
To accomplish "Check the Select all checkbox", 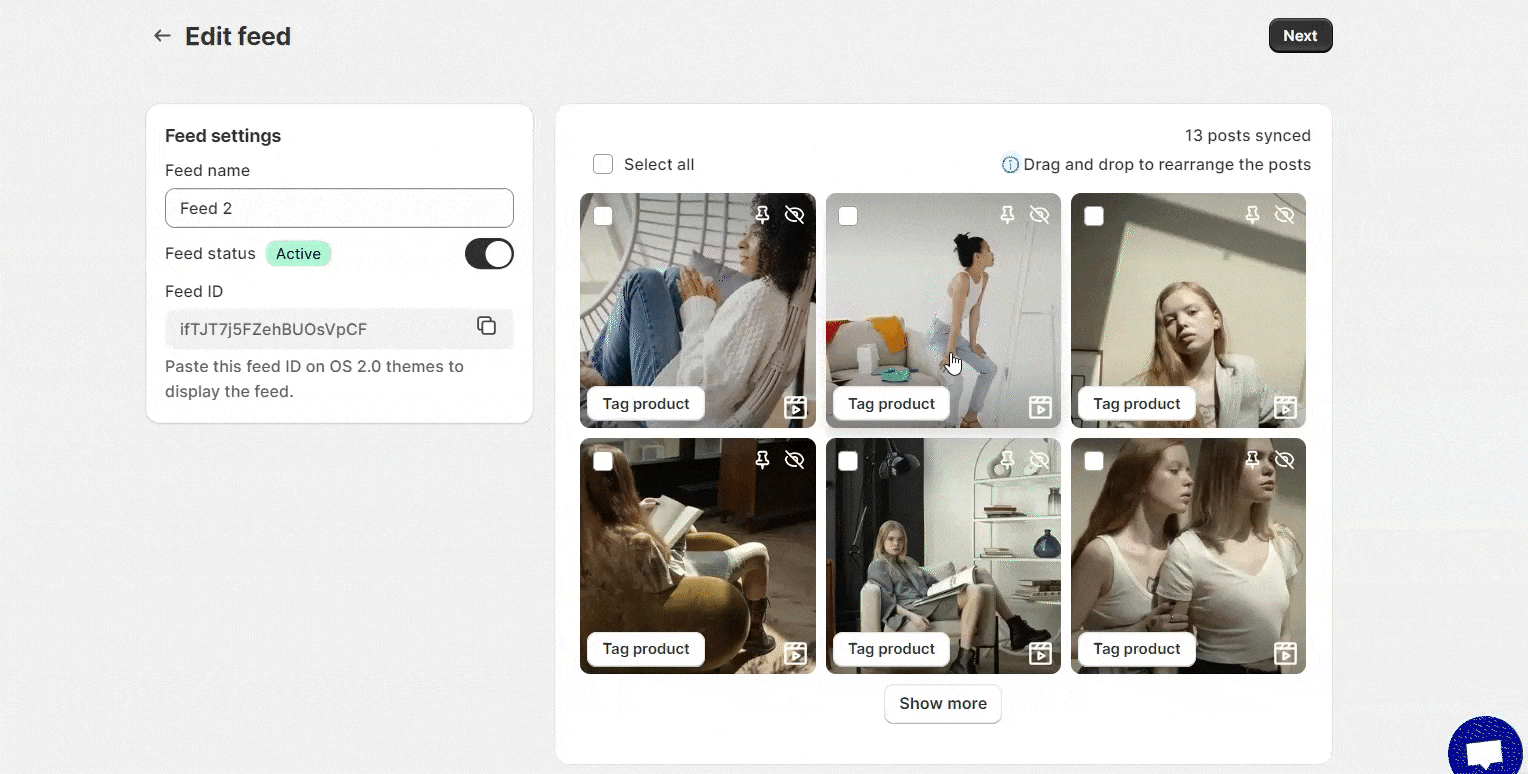I will [x=603, y=165].
